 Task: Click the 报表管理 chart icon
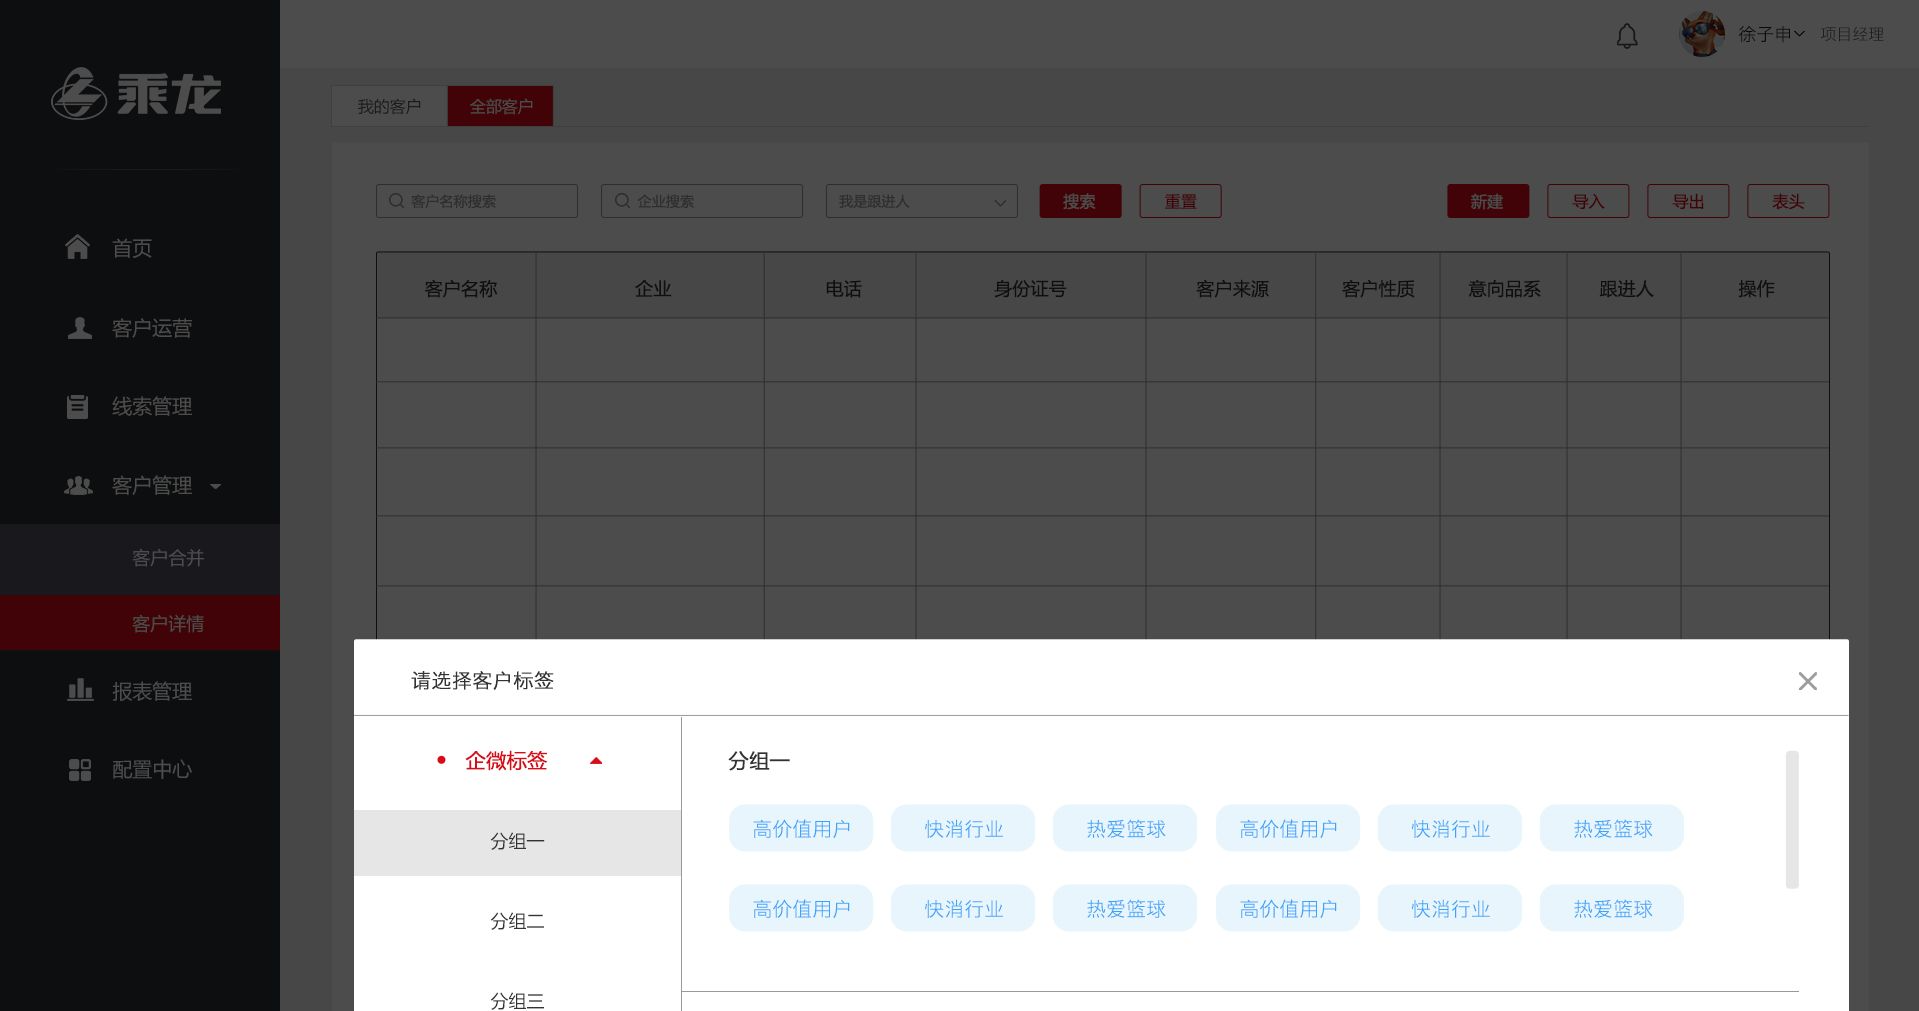(x=79, y=690)
